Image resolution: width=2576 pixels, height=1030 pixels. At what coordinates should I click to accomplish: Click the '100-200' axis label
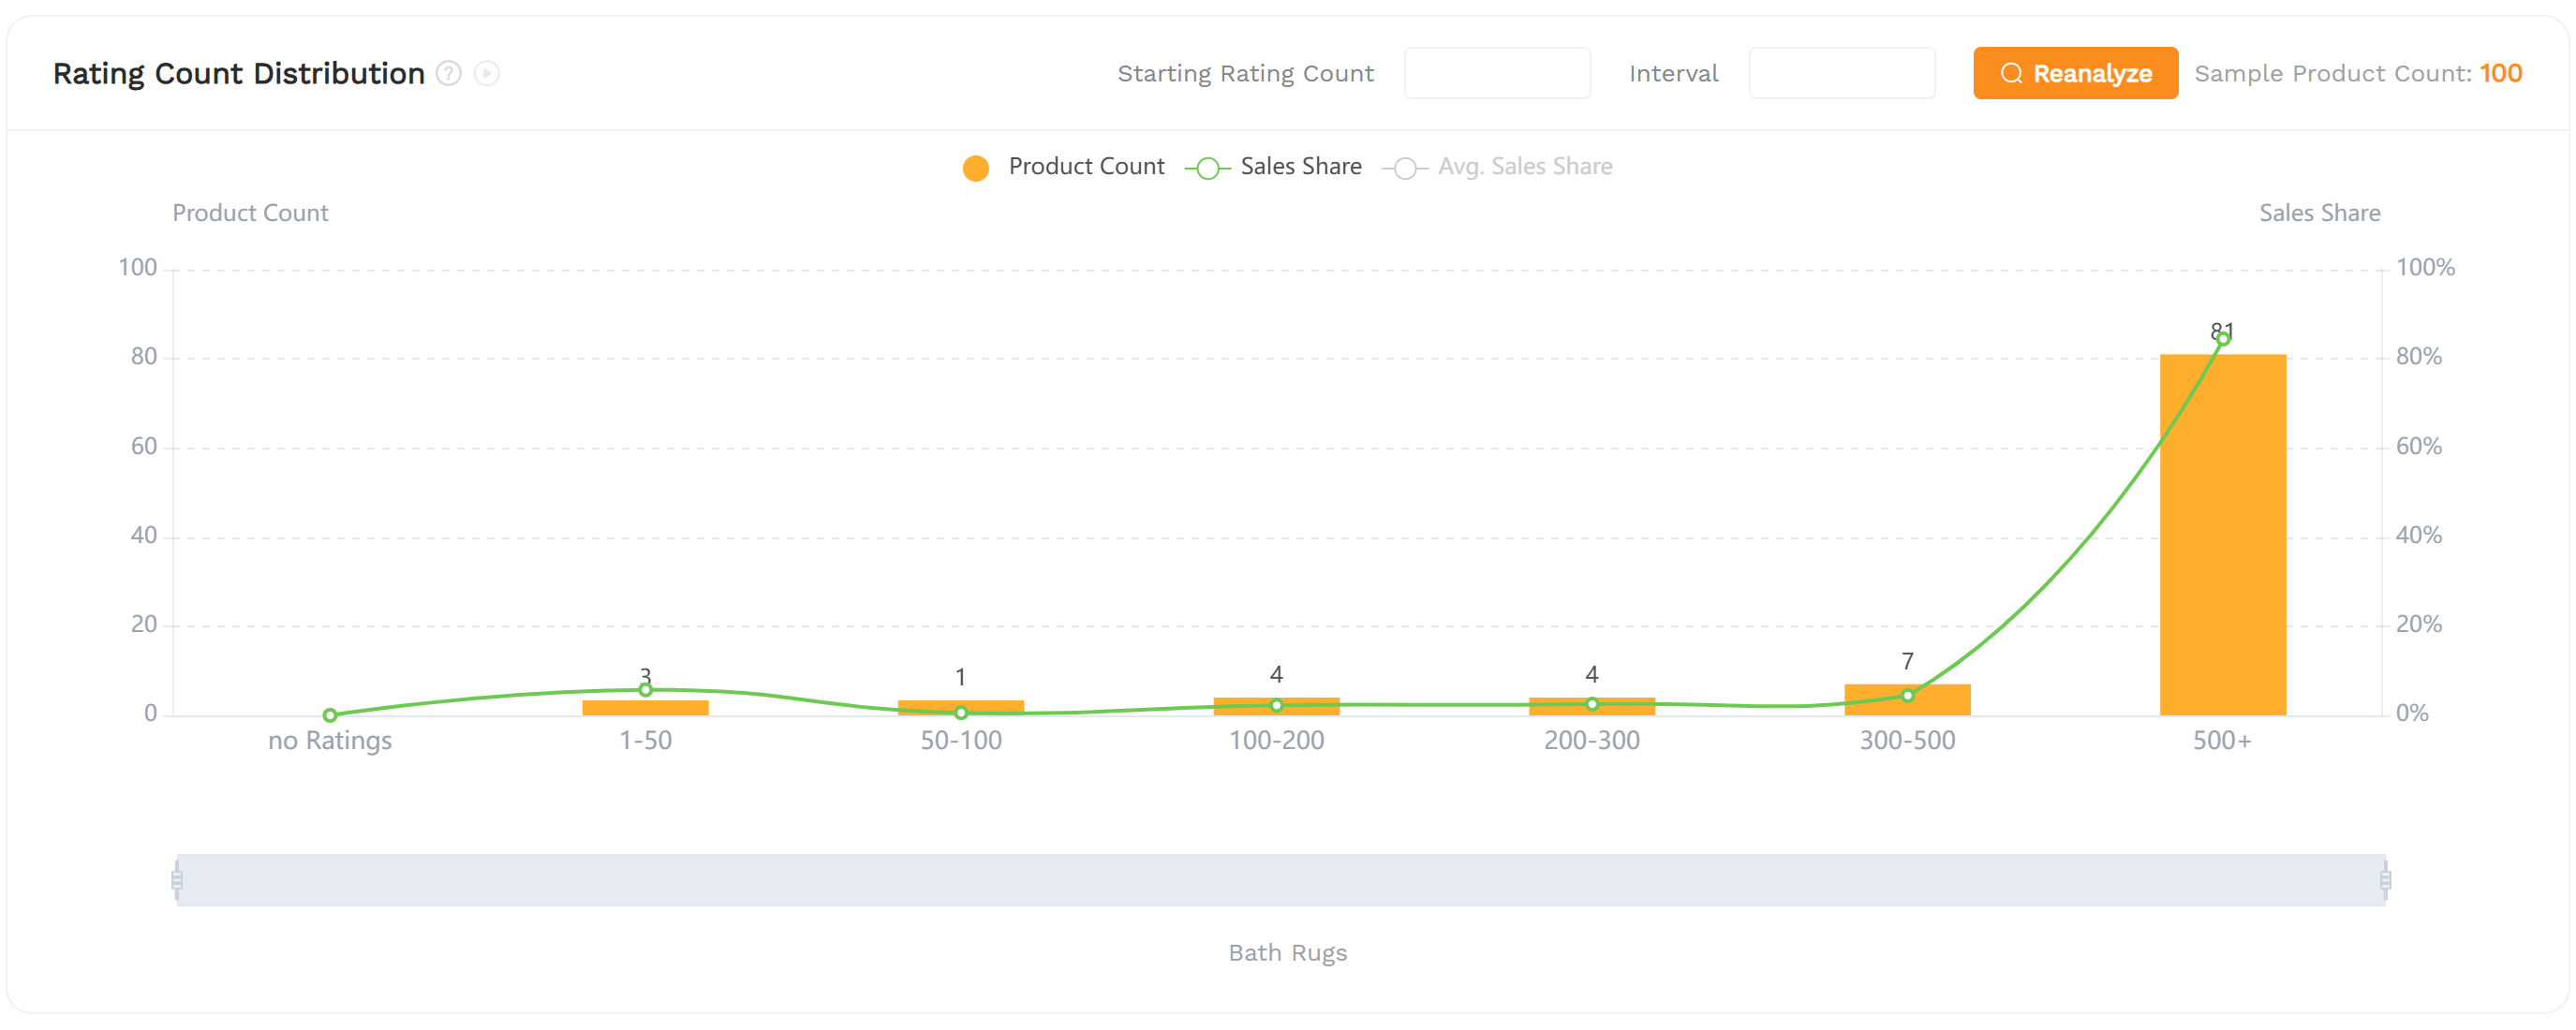pyautogui.click(x=1276, y=741)
